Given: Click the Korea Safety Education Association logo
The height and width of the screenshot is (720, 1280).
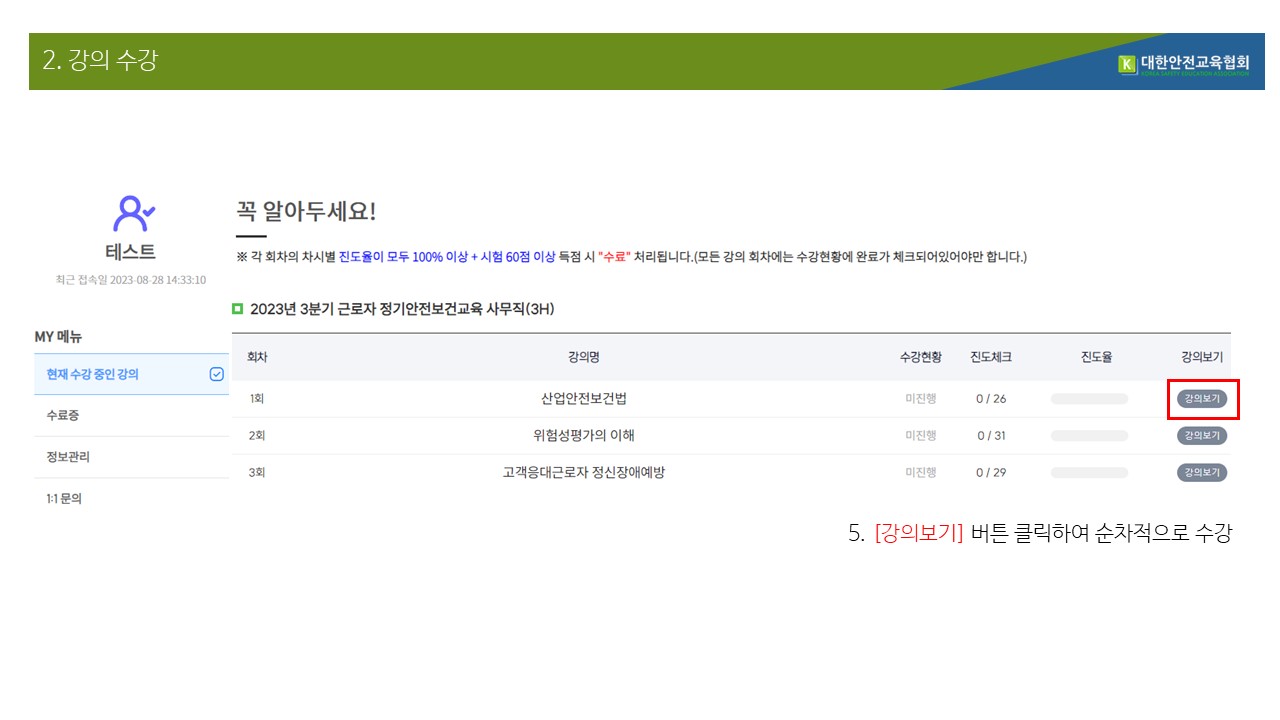Looking at the screenshot, I should [1184, 65].
